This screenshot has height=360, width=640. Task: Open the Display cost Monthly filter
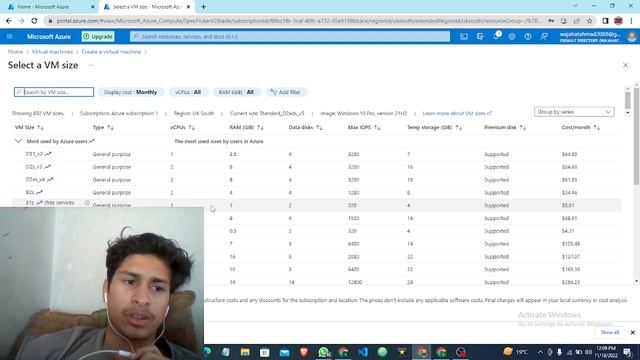click(x=131, y=92)
